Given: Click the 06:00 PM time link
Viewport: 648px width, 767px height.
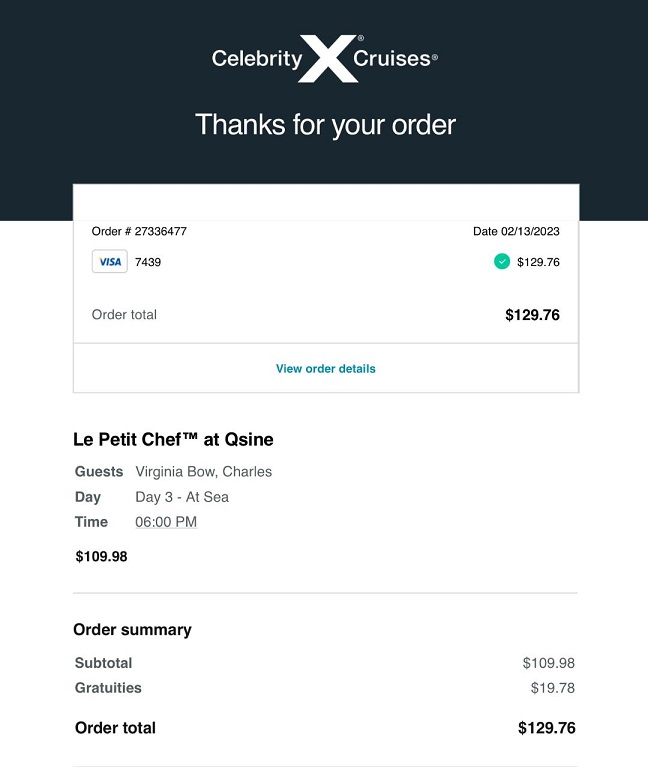Looking at the screenshot, I should click(x=166, y=522).
